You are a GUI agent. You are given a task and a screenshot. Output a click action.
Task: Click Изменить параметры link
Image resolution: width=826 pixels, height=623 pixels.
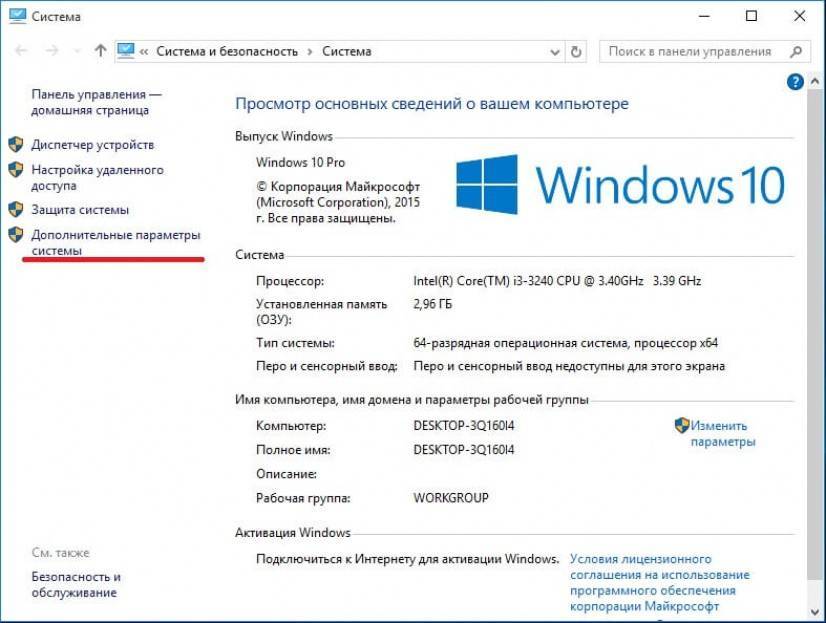tap(723, 433)
